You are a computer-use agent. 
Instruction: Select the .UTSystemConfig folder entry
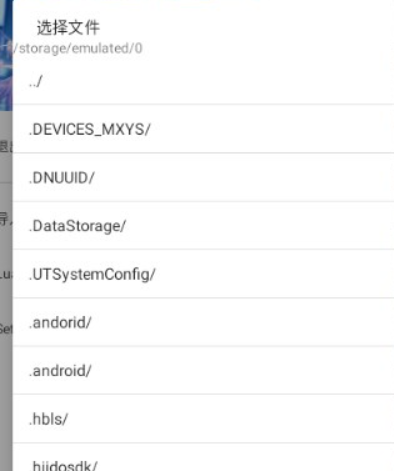click(x=203, y=274)
